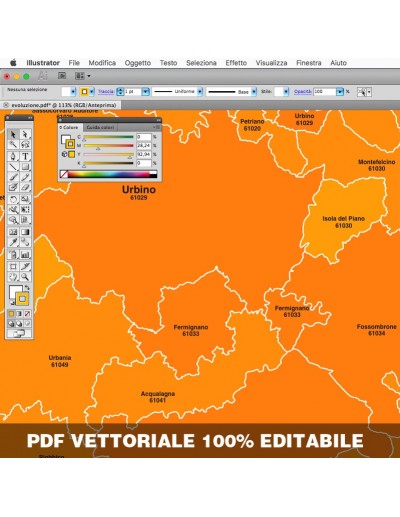Select the Lasso tool

25,144
